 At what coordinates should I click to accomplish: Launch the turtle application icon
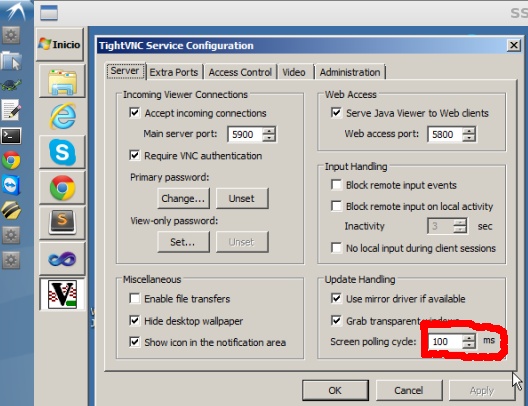point(11,85)
